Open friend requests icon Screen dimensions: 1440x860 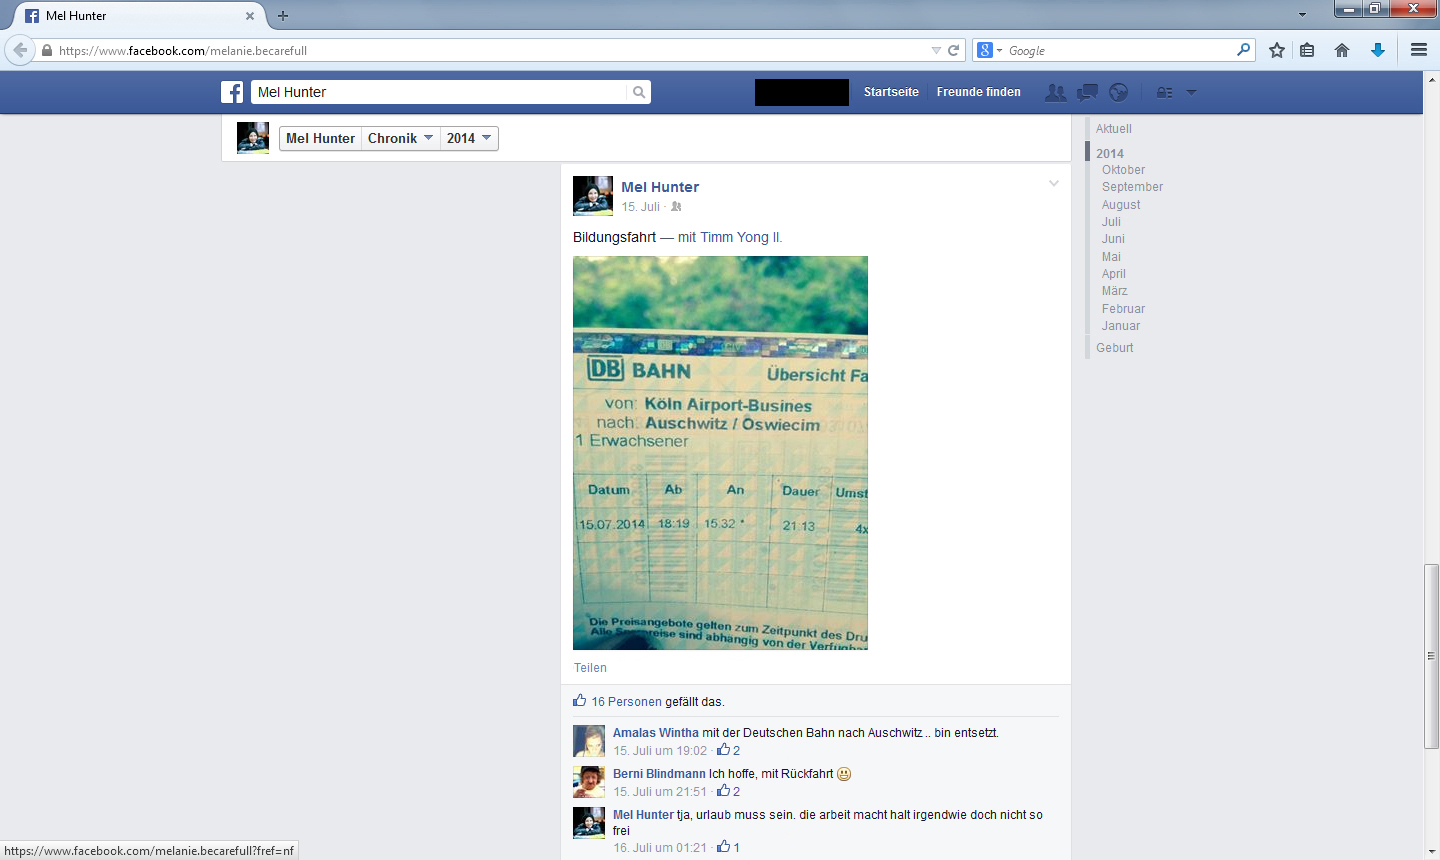click(x=1055, y=92)
